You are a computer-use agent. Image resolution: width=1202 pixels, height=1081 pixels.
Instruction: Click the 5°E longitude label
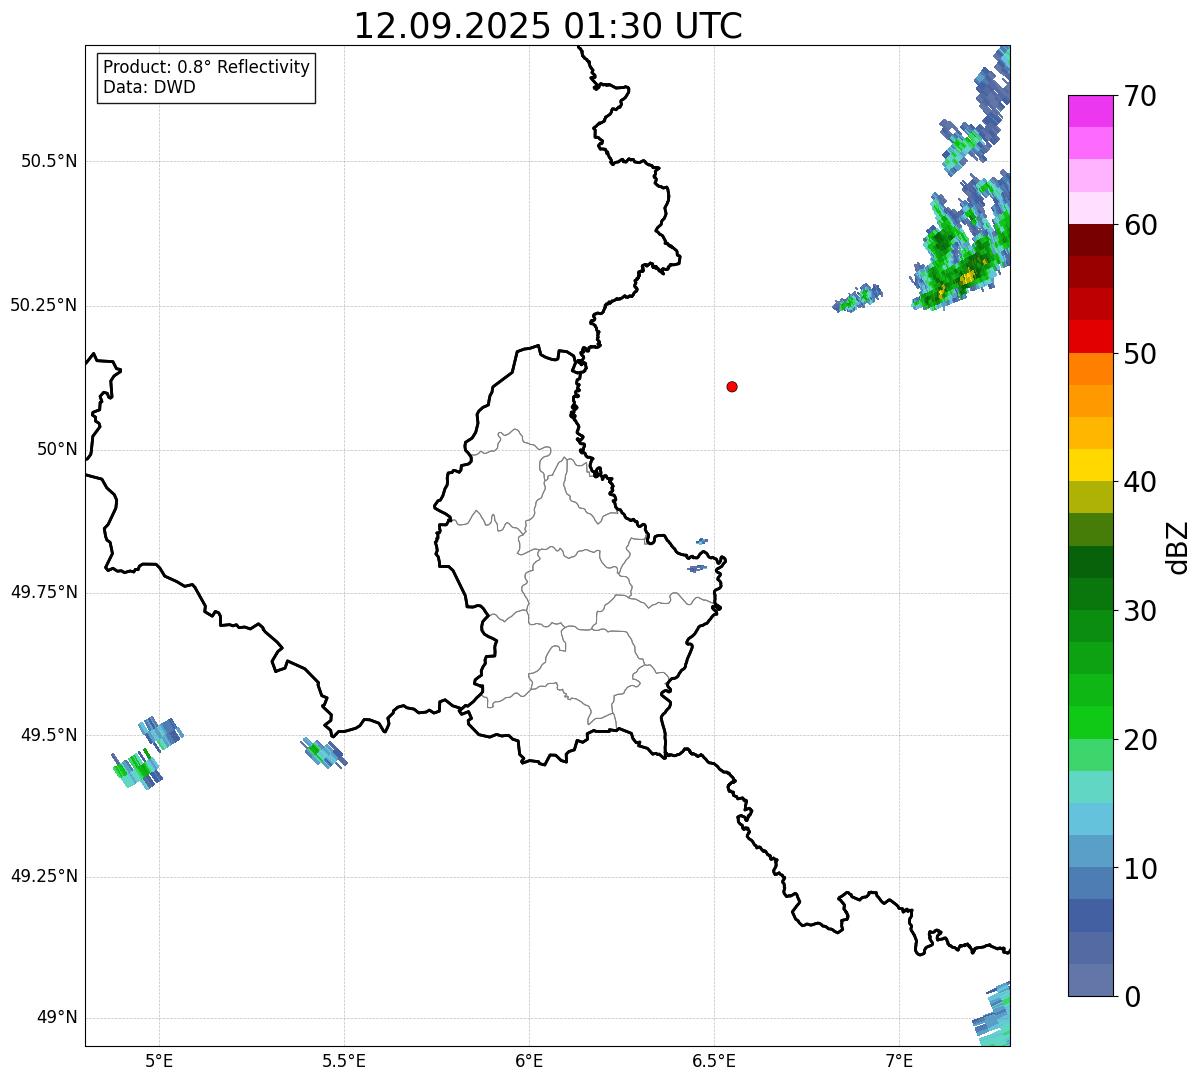coord(159,1061)
